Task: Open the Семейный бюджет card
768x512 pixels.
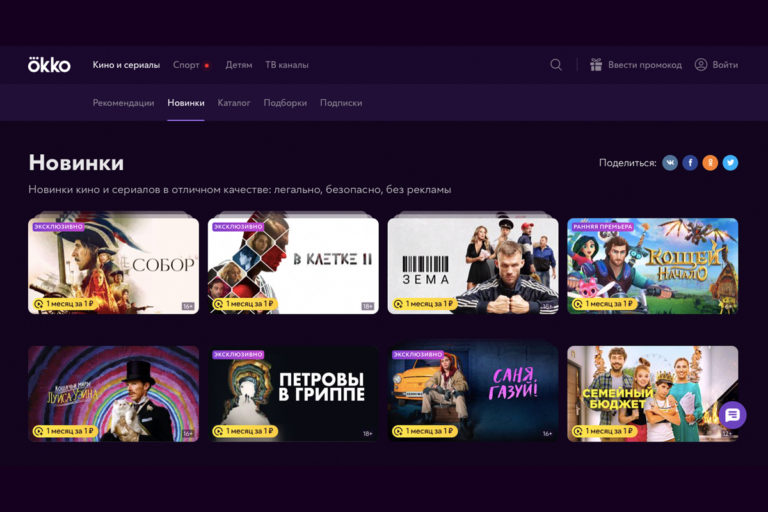Action: click(x=652, y=394)
